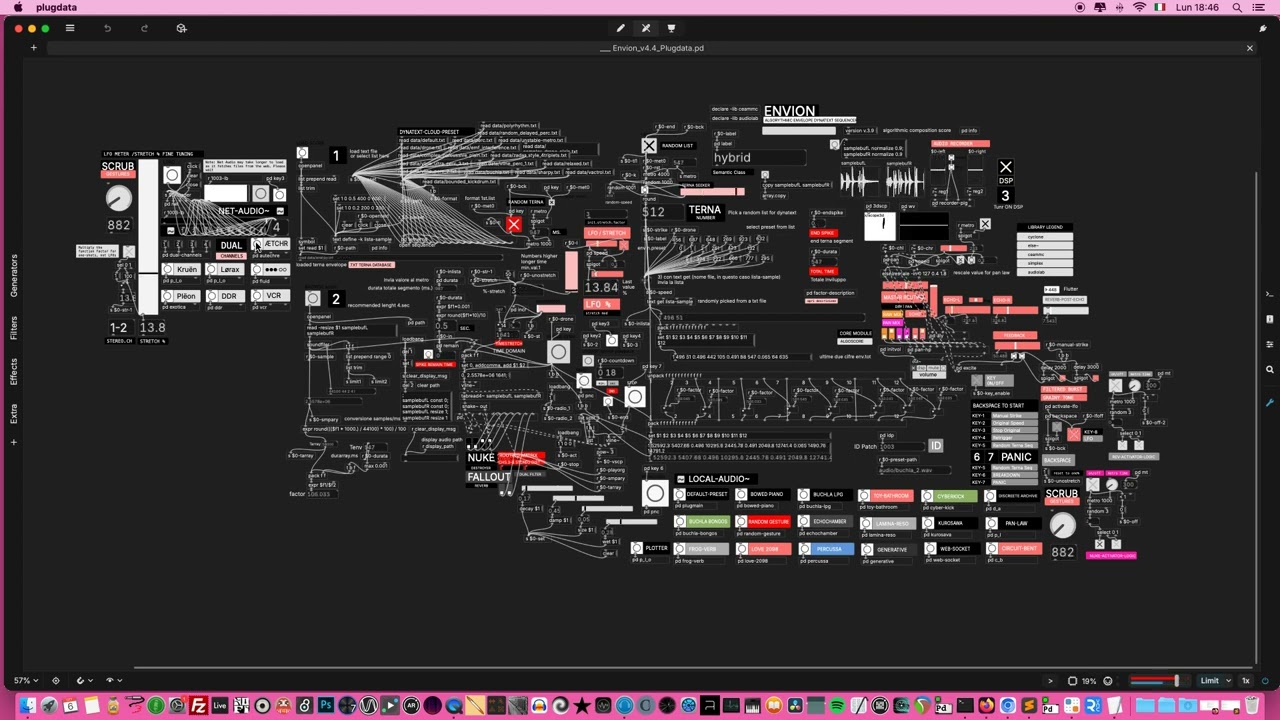Open a new tab with plus icon

click(x=33, y=48)
